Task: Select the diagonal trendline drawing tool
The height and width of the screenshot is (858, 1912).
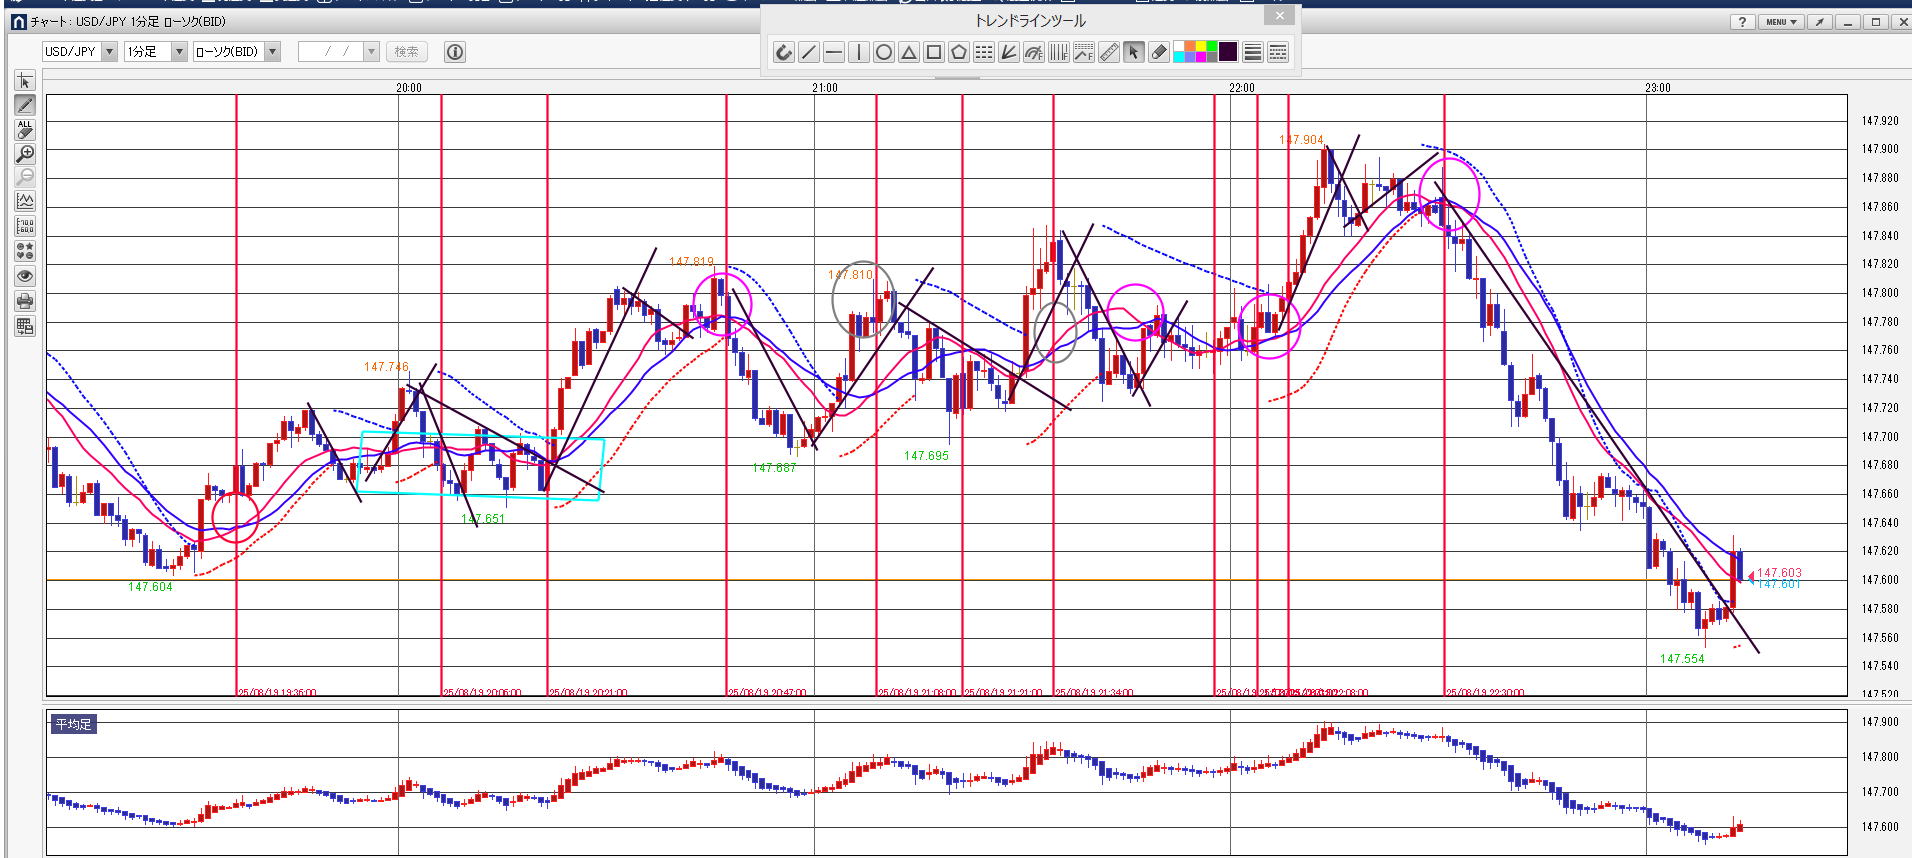Action: click(808, 53)
